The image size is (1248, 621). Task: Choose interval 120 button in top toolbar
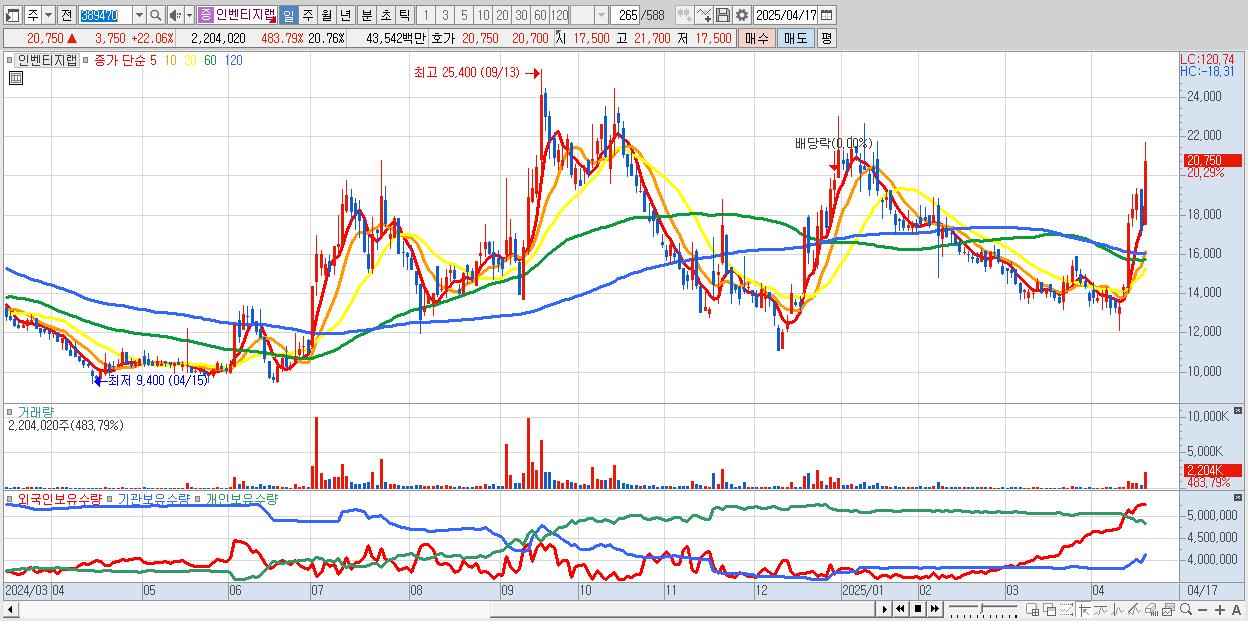[559, 15]
